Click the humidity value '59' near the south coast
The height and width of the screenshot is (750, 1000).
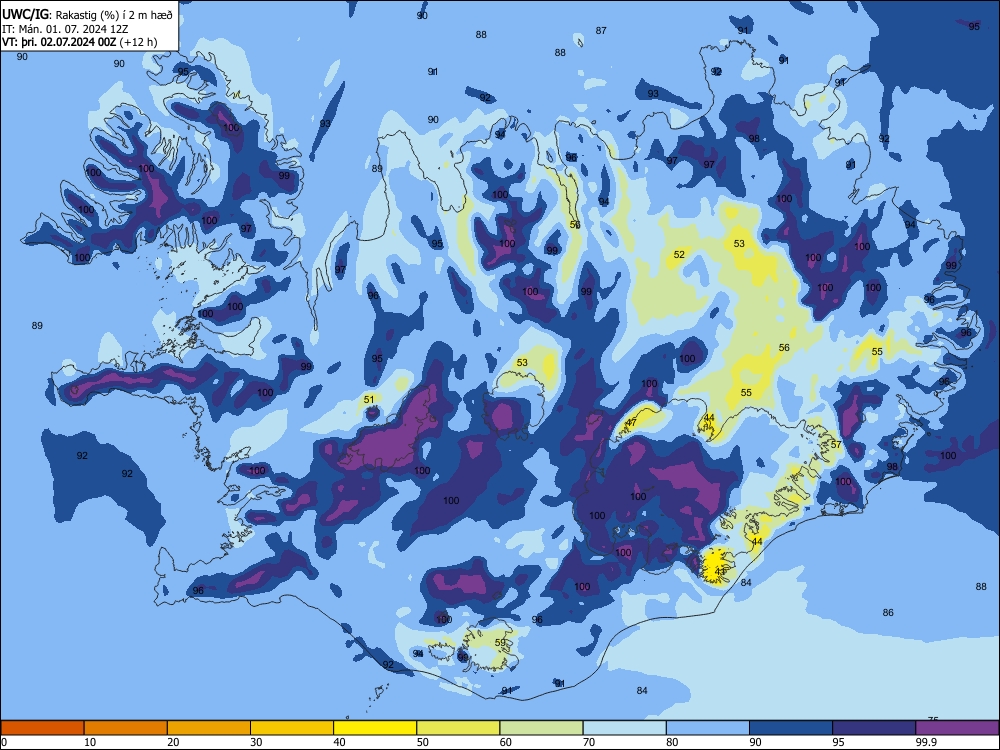click(x=501, y=643)
